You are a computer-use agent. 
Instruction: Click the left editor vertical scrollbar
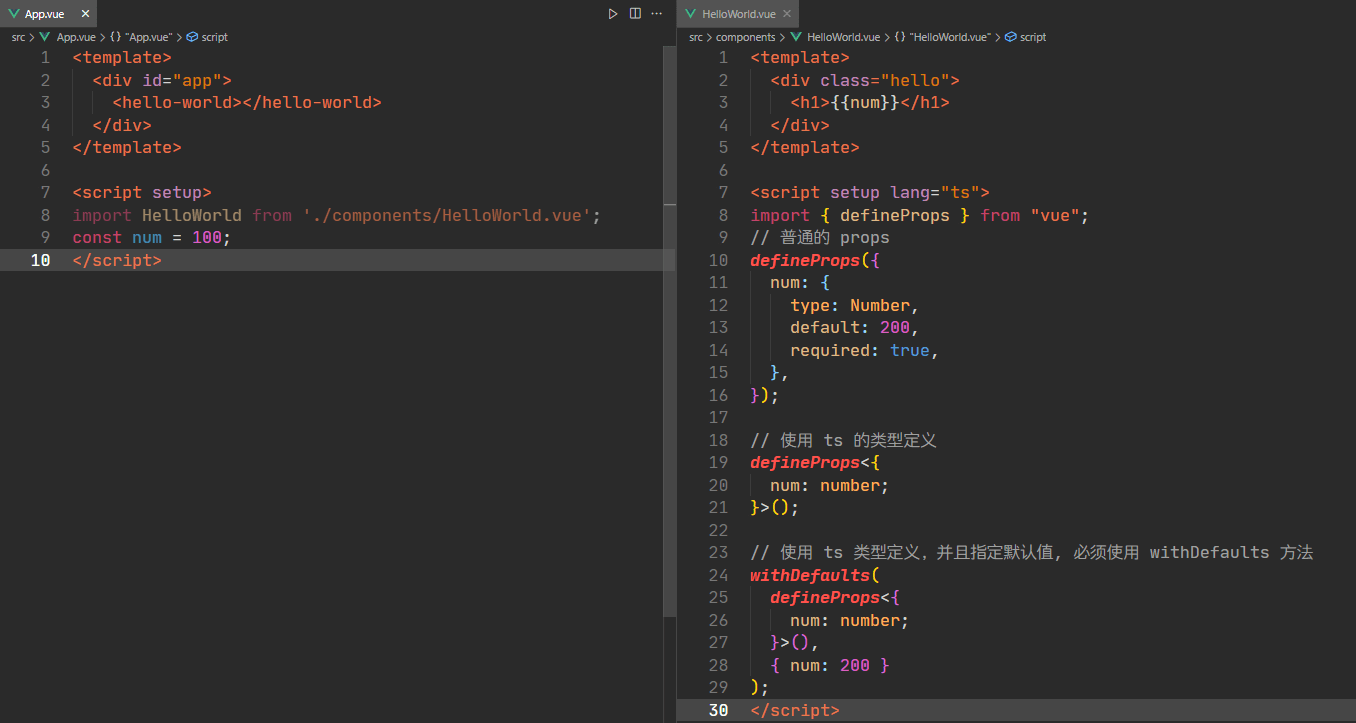[669, 330]
